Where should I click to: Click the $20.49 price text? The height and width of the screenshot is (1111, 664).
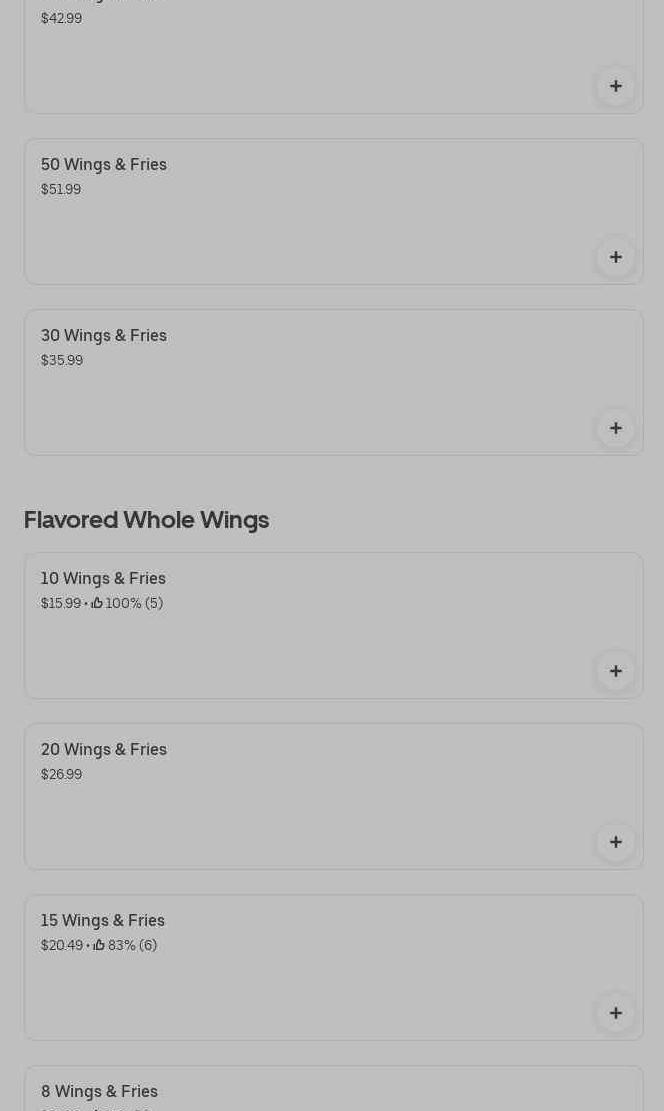(62, 944)
